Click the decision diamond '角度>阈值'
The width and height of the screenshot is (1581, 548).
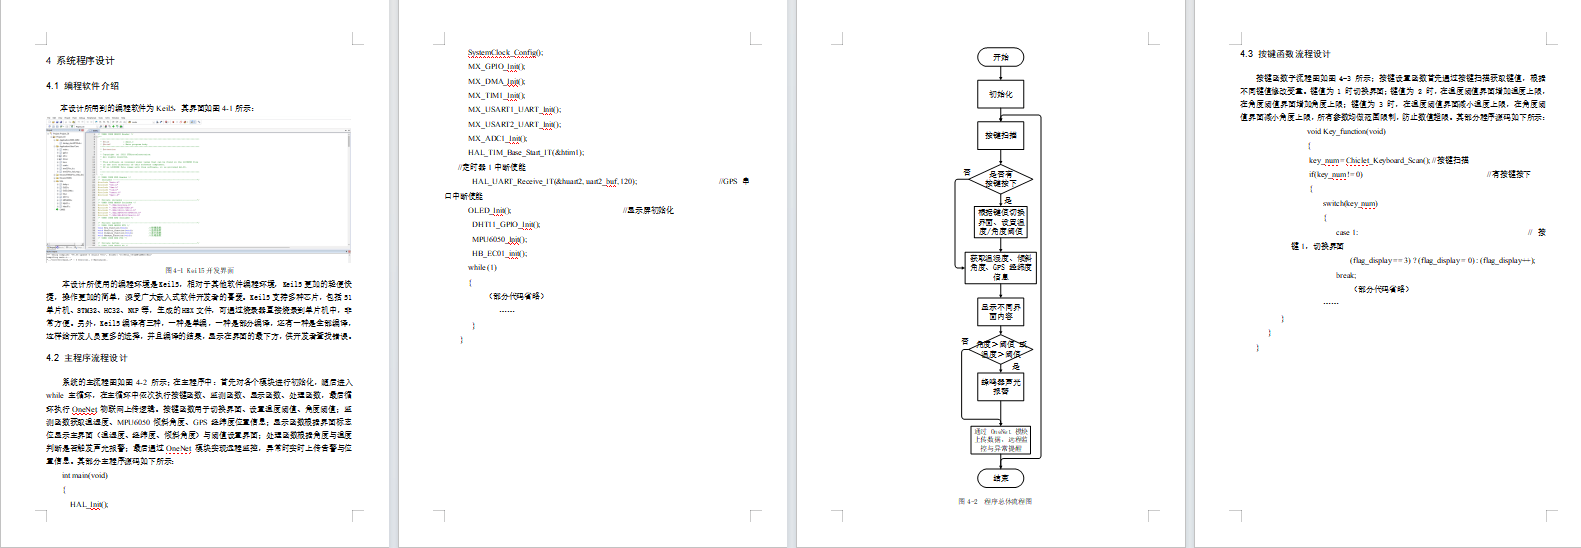(1000, 350)
